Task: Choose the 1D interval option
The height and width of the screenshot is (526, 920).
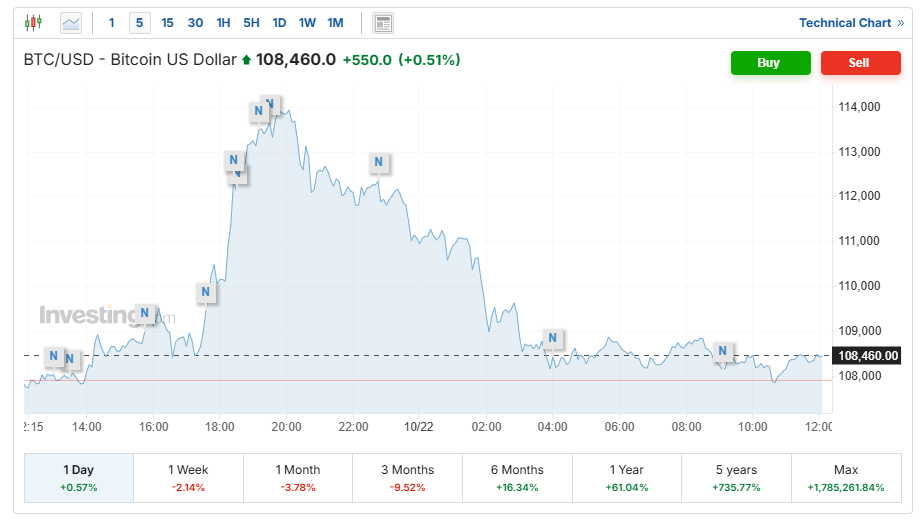Action: pos(279,22)
